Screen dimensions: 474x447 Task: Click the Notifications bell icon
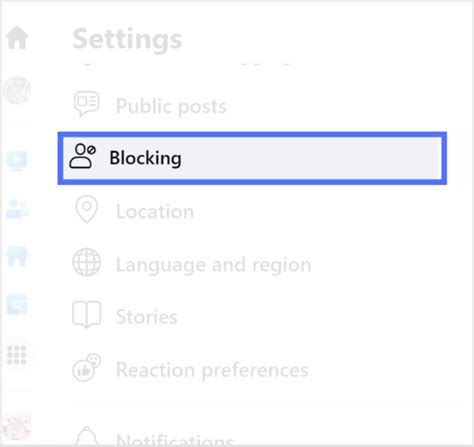tap(87, 436)
